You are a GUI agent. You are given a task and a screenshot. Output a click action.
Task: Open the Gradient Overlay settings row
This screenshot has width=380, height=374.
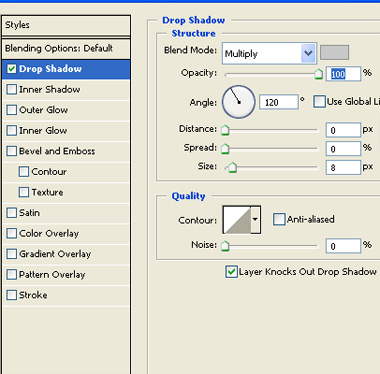click(x=66, y=254)
